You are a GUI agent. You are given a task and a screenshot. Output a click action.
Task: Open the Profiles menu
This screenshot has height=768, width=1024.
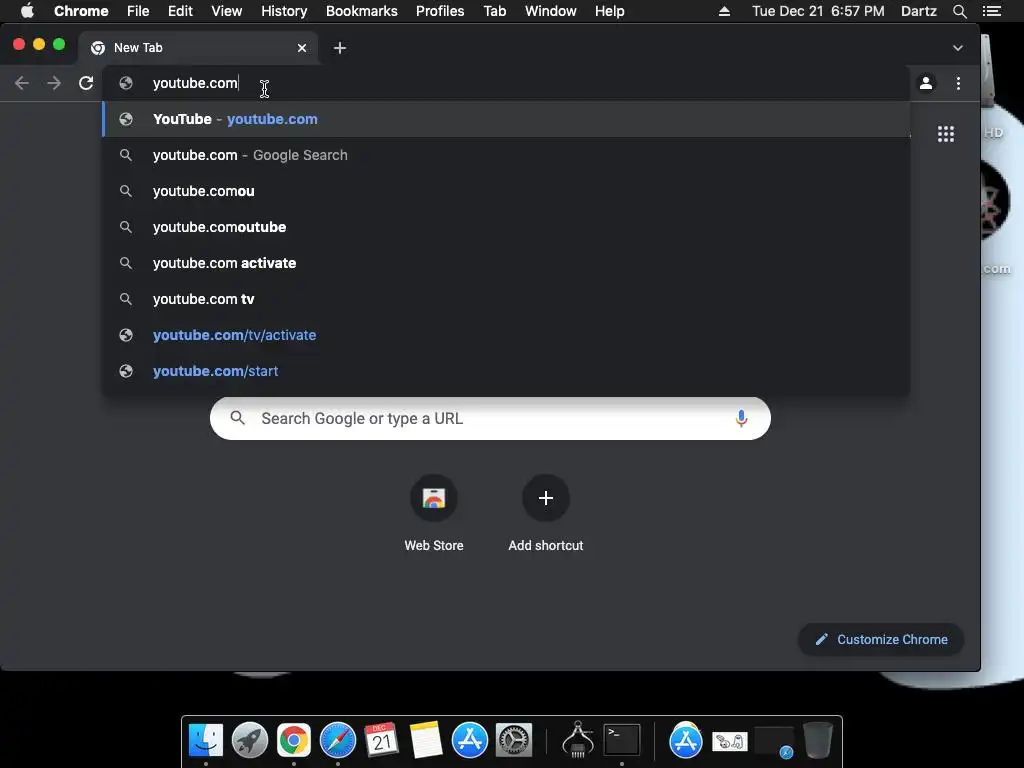(x=440, y=11)
